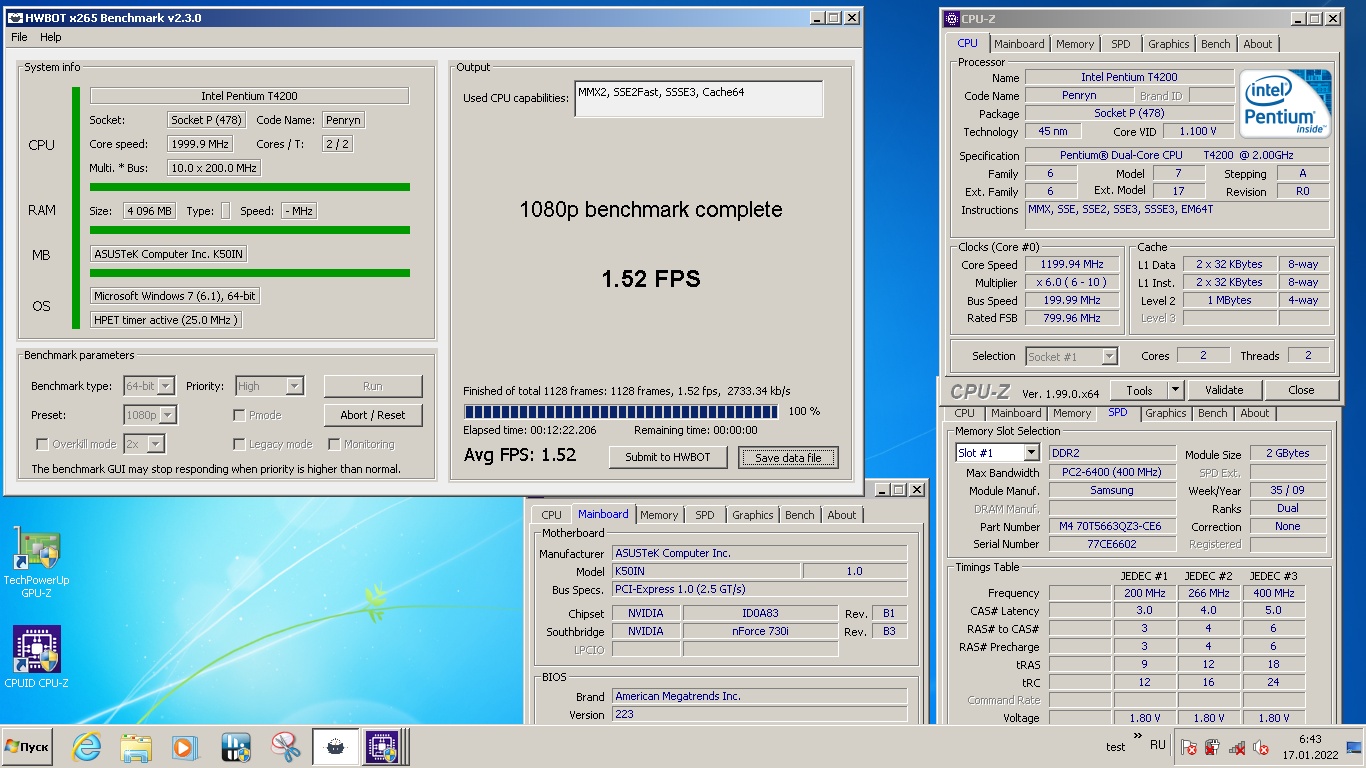Click the Tools button in CPU-Z
This screenshot has width=1366, height=768.
1139,390
